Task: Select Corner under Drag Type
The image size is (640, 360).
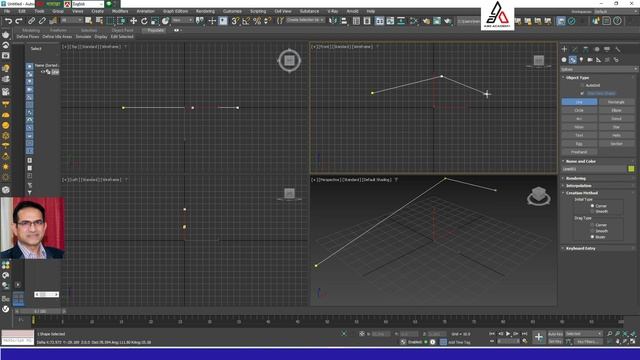Action: click(x=592, y=225)
